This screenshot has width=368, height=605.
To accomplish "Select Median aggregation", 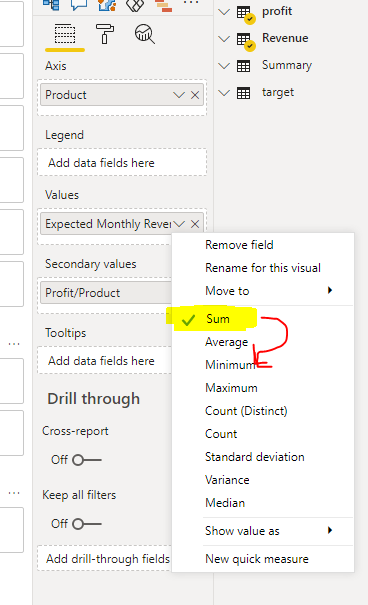I will click(225, 503).
